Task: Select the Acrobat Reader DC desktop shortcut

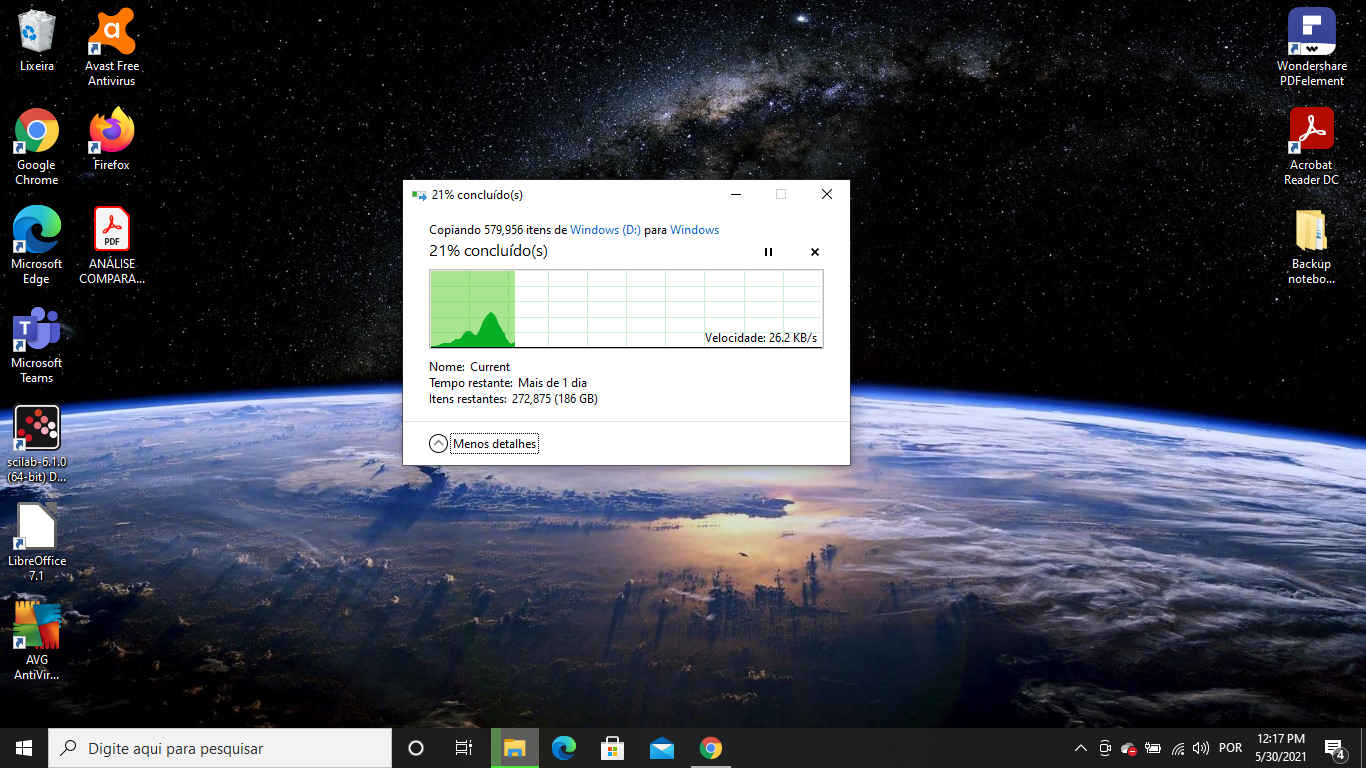Action: [1311, 146]
